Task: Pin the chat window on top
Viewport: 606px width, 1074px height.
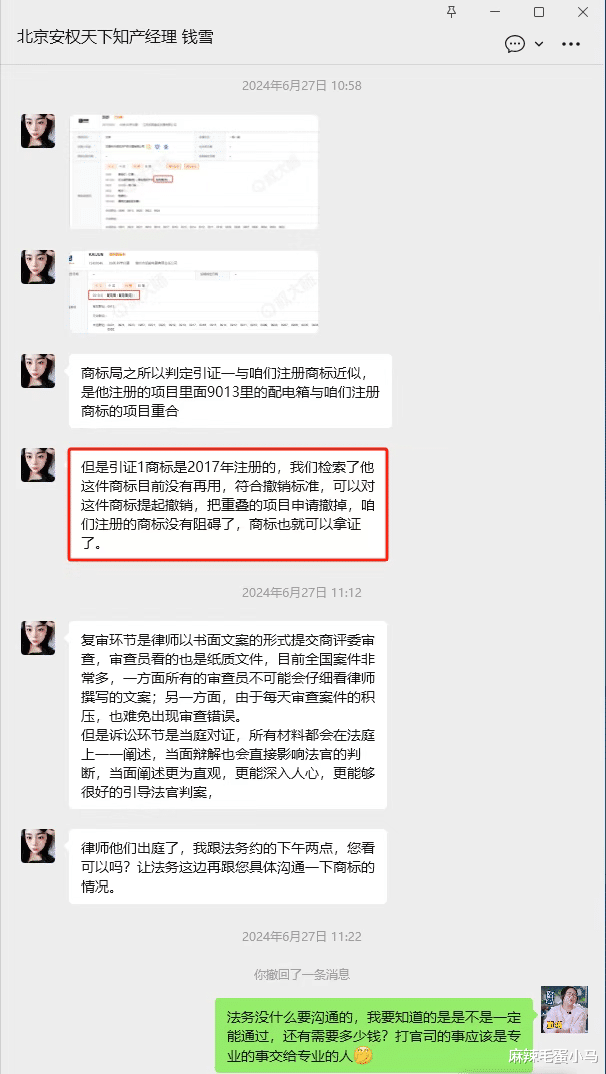Action: tap(451, 12)
